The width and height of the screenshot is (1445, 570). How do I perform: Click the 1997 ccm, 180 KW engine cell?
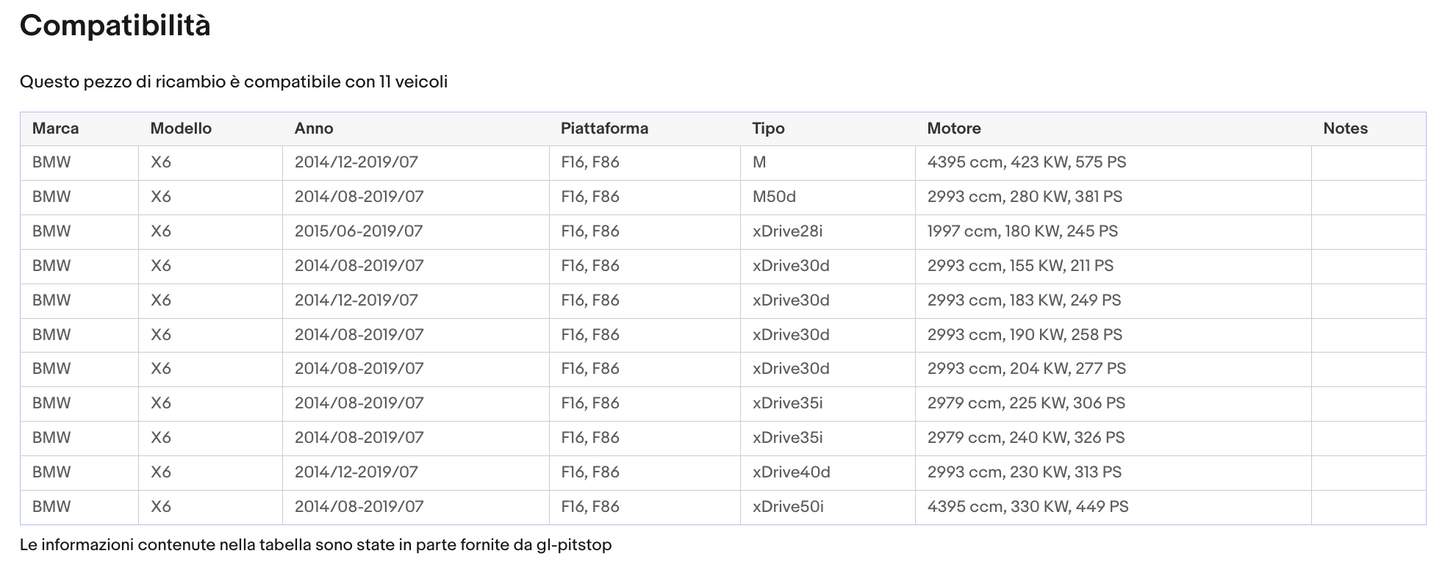pyautogui.click(x=1022, y=231)
